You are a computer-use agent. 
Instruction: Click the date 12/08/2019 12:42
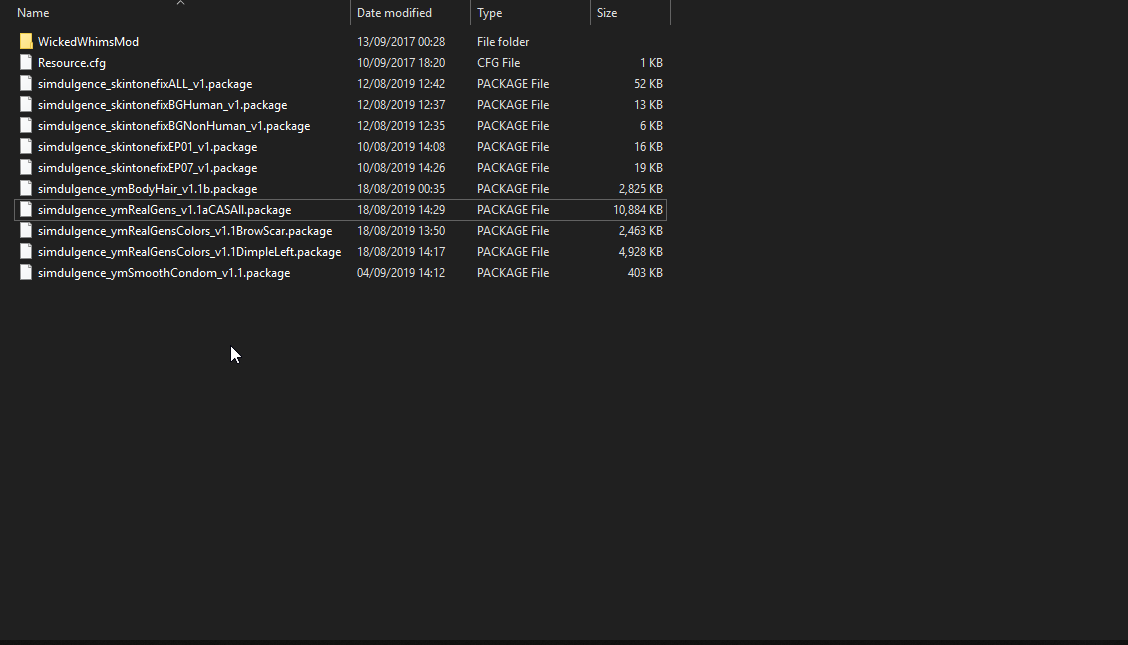[x=401, y=83]
